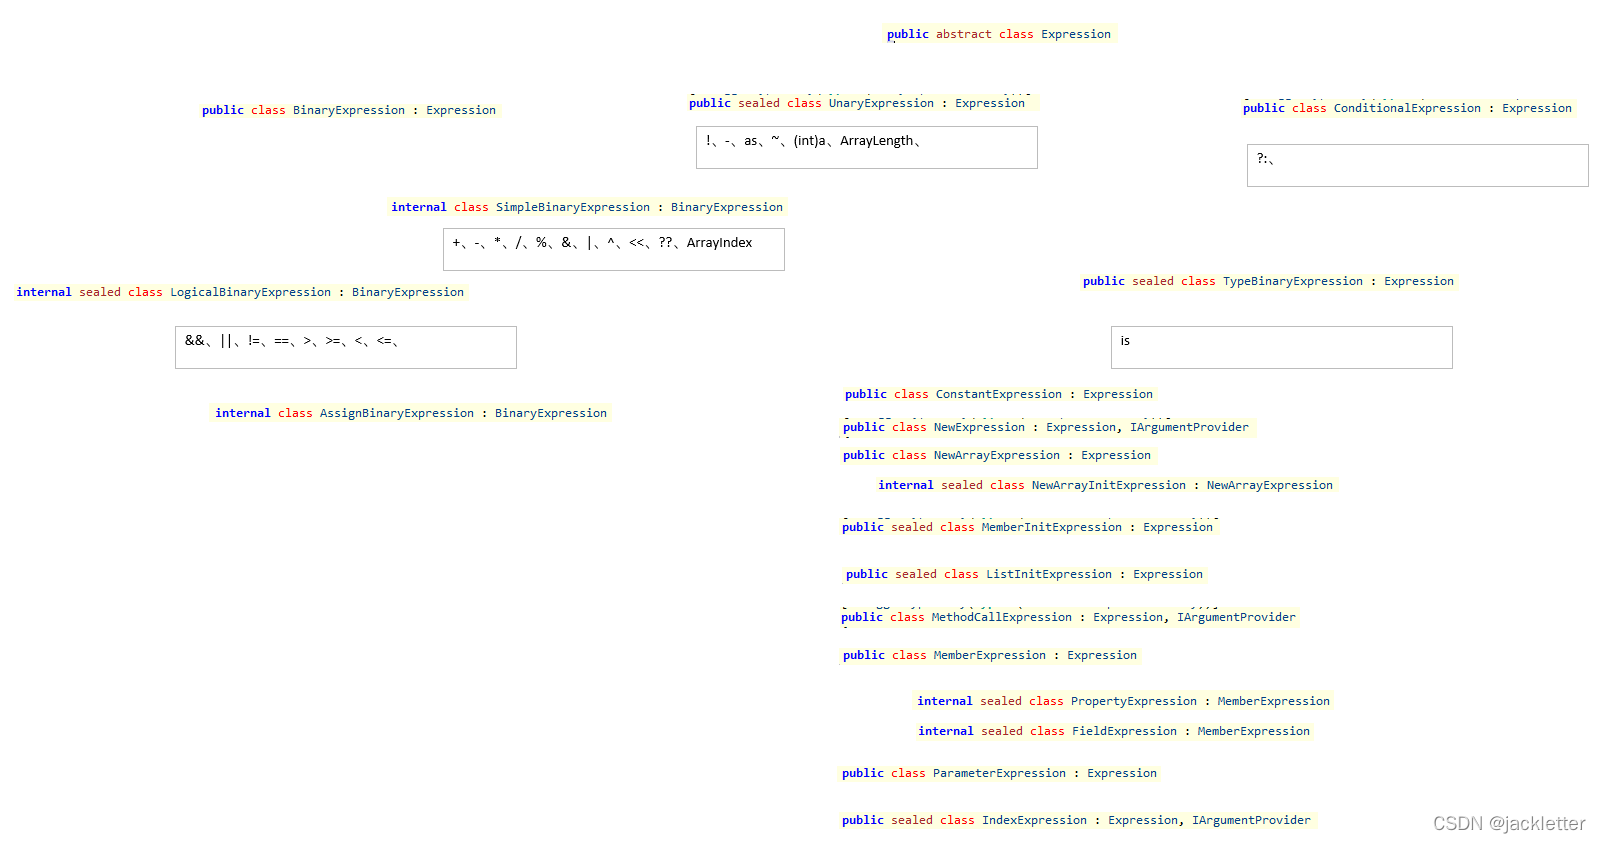Click the logical operators box with &&

(345, 347)
